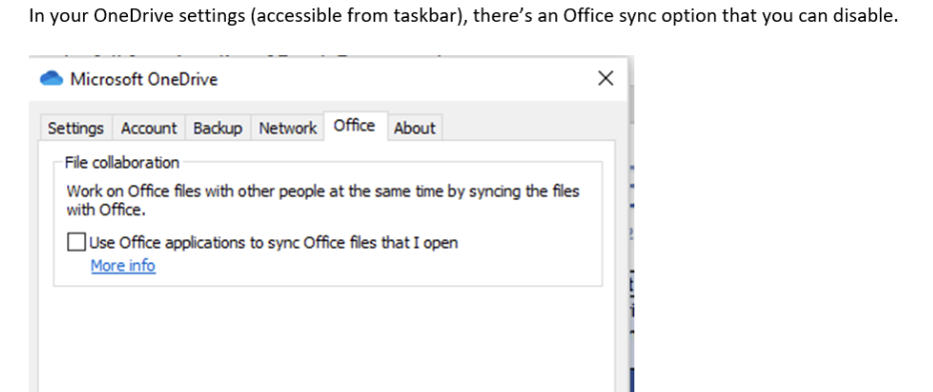Viewport: 933px width, 392px height.
Task: Enable Use Office applications to sync checkbox
Action: (76, 242)
